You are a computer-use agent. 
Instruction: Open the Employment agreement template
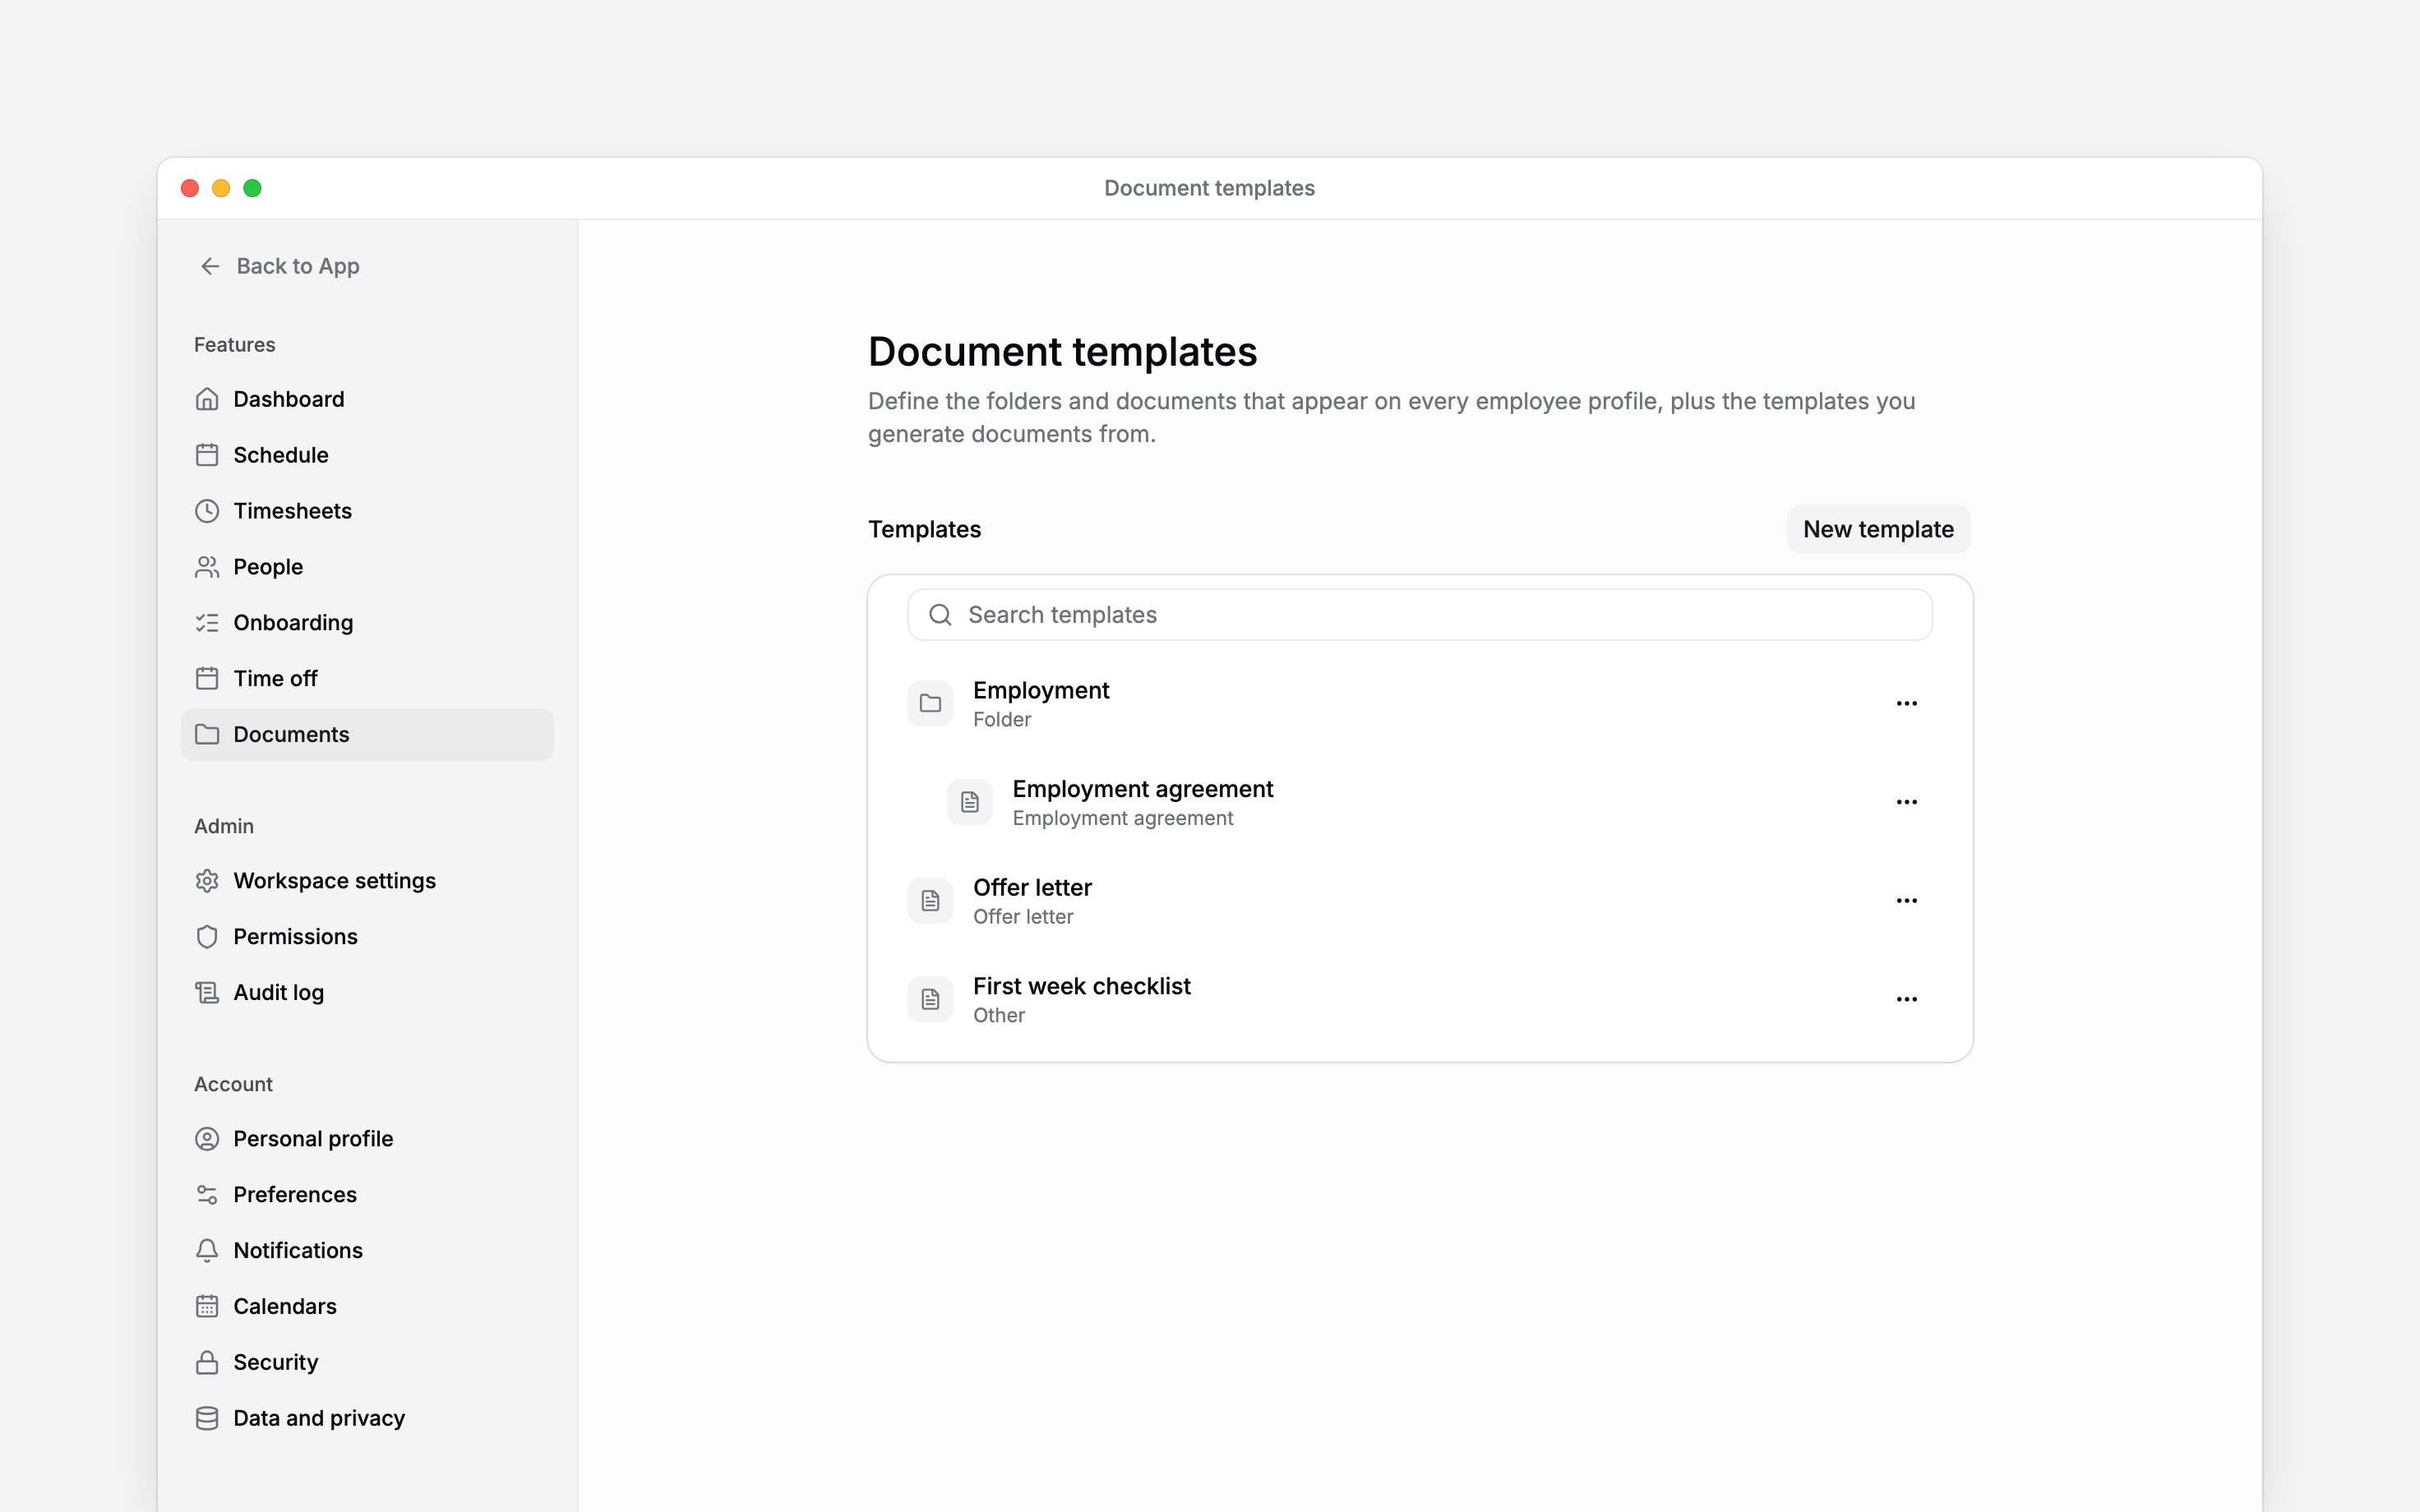tap(1420, 802)
